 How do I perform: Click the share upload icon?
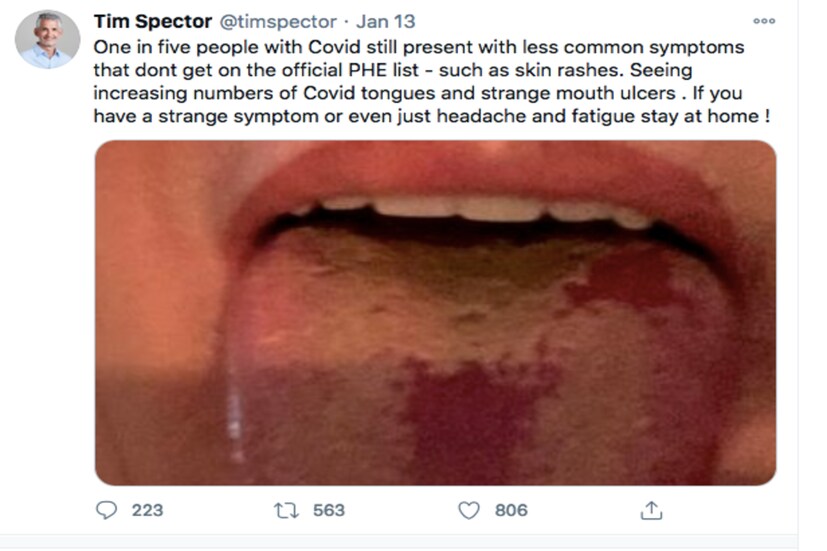(x=651, y=510)
